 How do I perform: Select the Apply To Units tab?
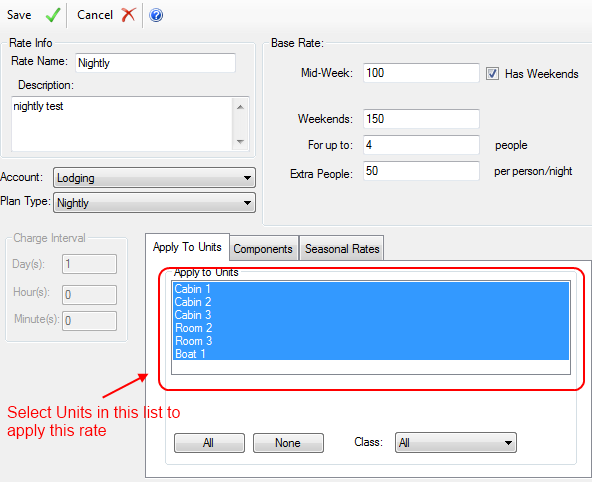point(187,247)
